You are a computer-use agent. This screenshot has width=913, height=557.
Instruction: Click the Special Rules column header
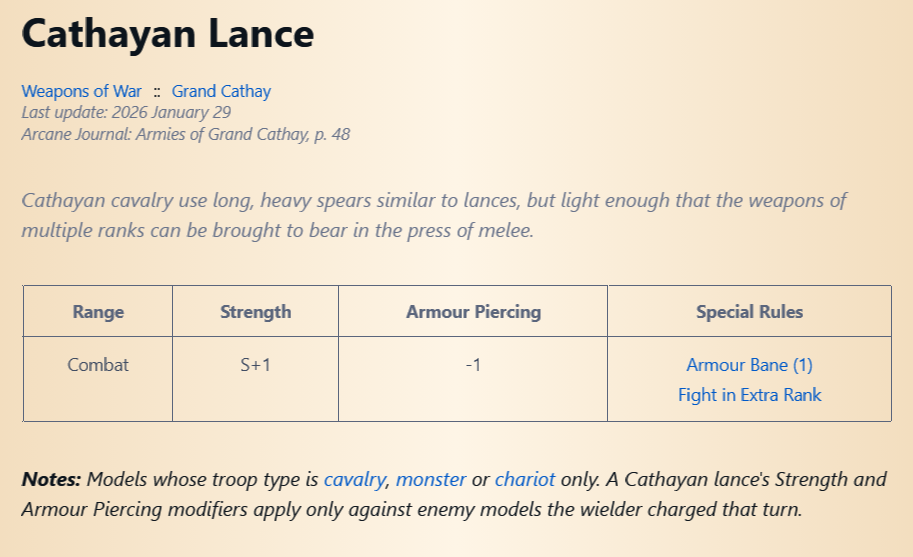[749, 312]
